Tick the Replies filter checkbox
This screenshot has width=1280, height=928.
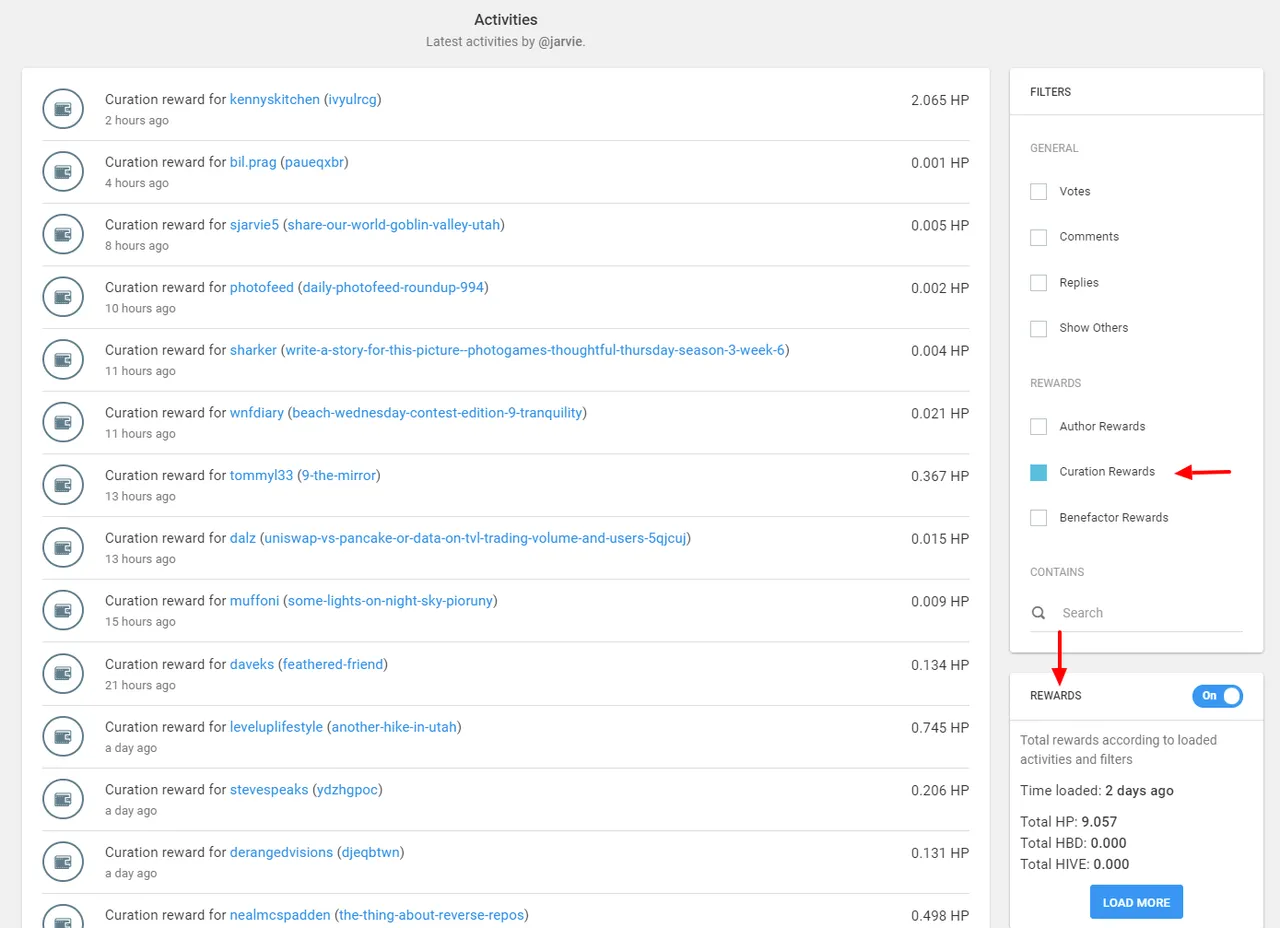pos(1039,283)
